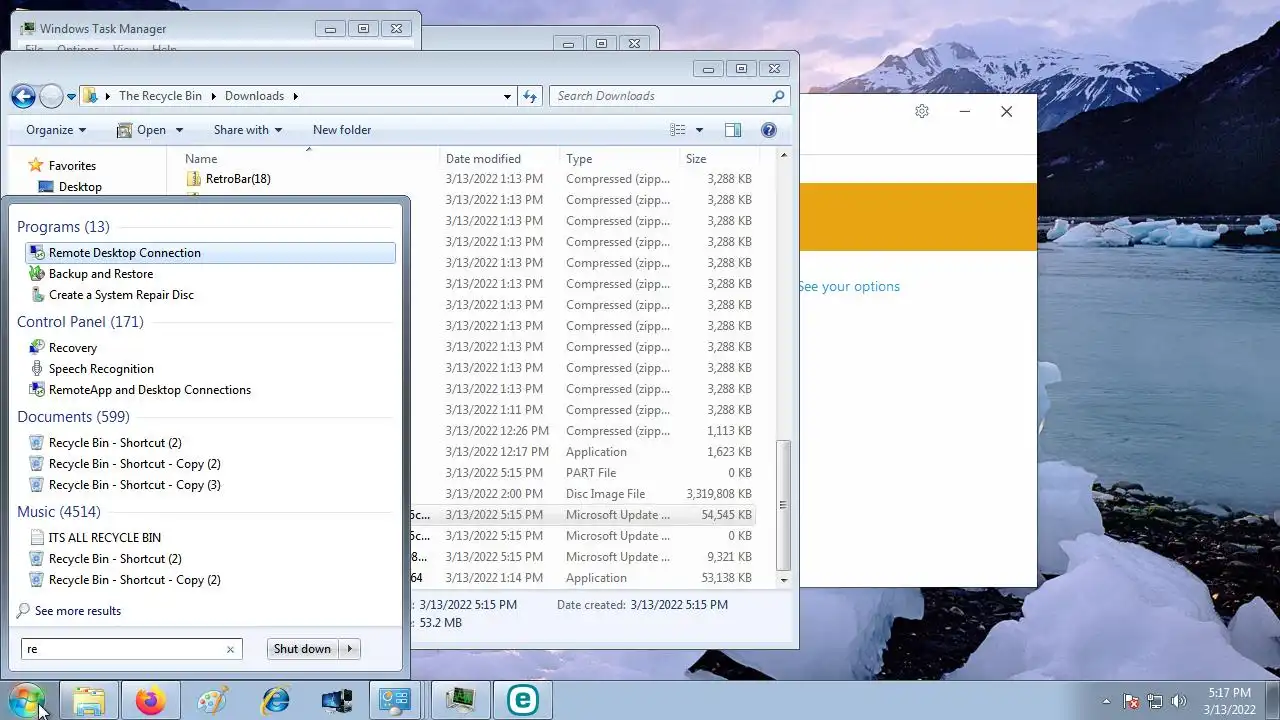The height and width of the screenshot is (720, 1280).
Task: Open Shut down options arrow
Action: point(350,649)
